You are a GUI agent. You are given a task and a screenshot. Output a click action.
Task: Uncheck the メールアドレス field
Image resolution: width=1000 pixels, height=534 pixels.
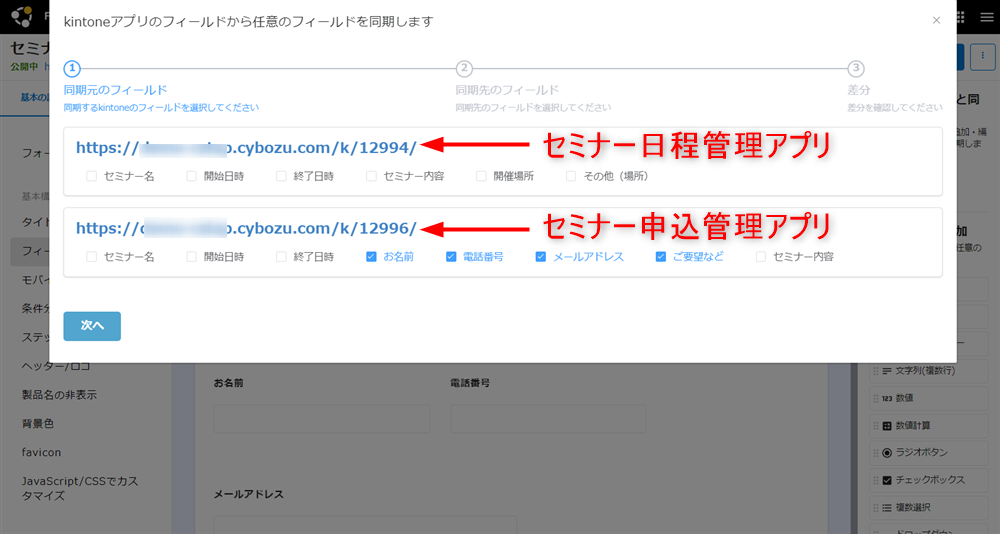541,256
